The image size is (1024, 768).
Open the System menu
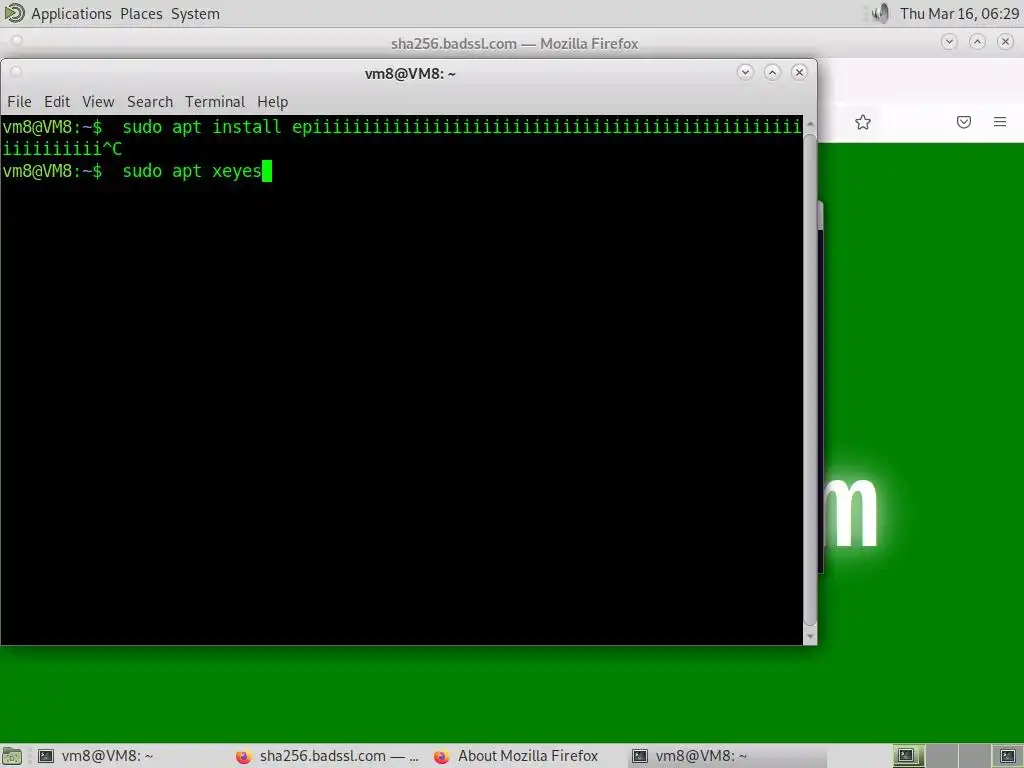195,14
